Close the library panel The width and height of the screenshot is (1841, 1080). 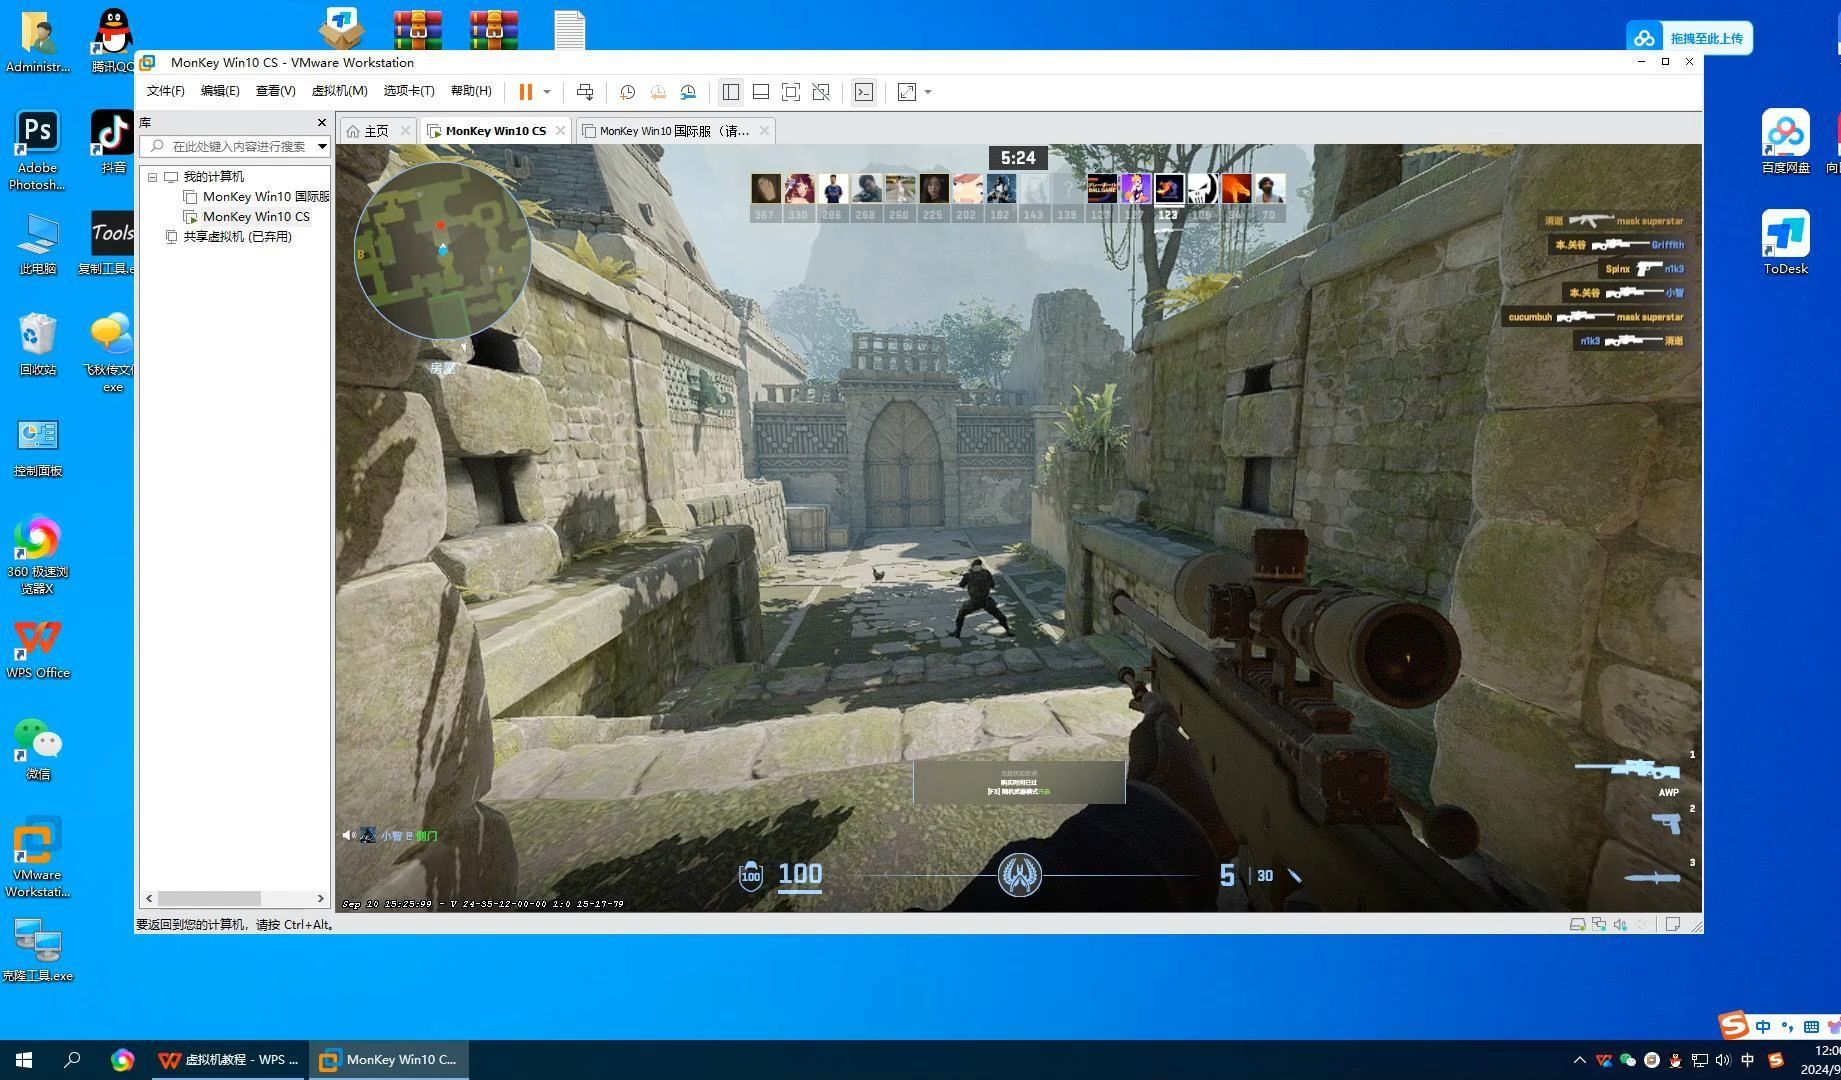click(x=322, y=122)
